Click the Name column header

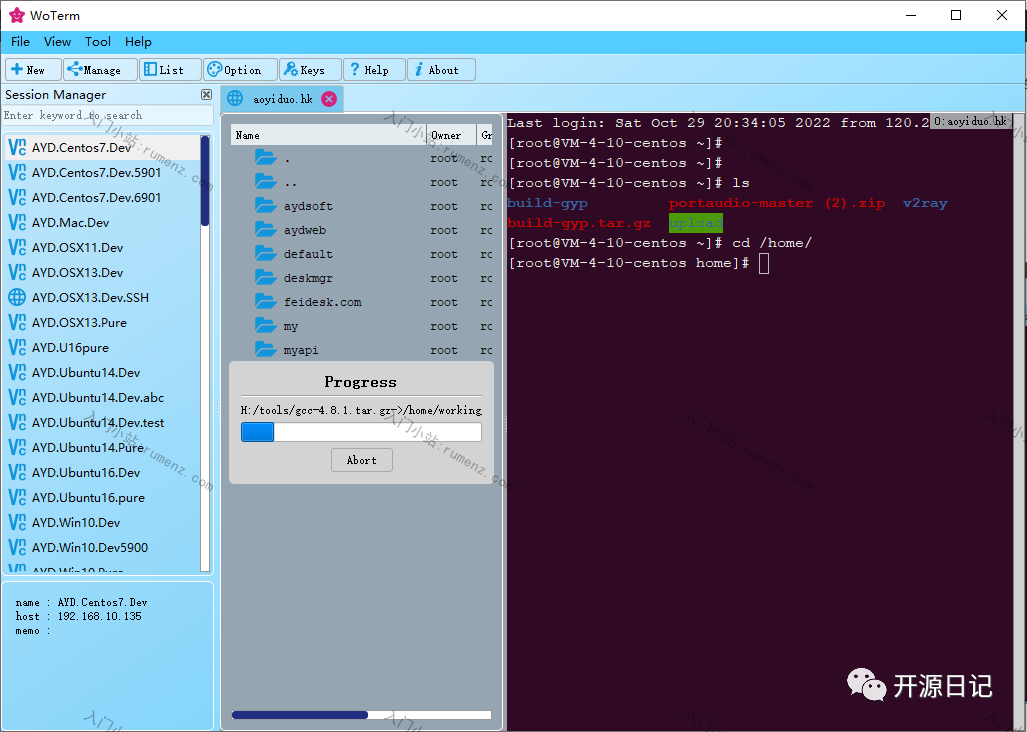328,135
